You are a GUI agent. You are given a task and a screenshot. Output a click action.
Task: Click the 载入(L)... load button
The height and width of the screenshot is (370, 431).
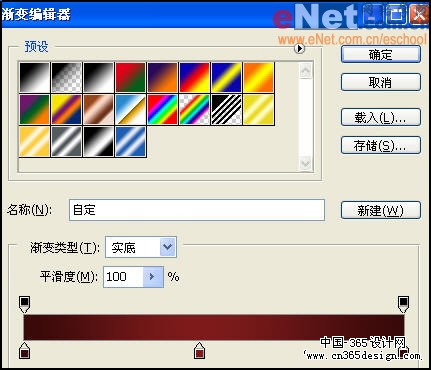[x=381, y=117]
